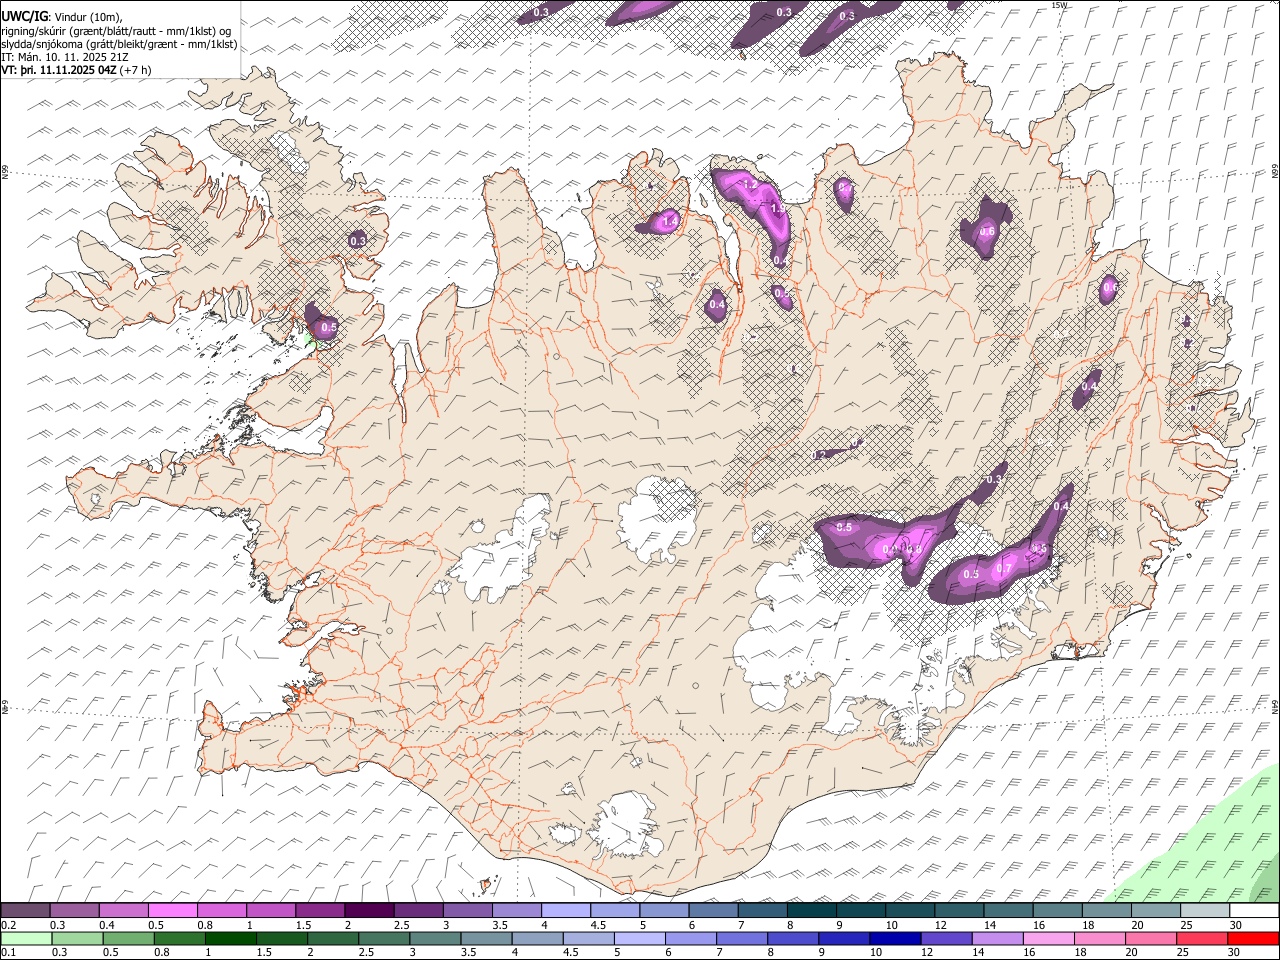Click the 1.4 snowfall value label on map
Image resolution: width=1280 pixels, height=960 pixels.
tap(670, 221)
